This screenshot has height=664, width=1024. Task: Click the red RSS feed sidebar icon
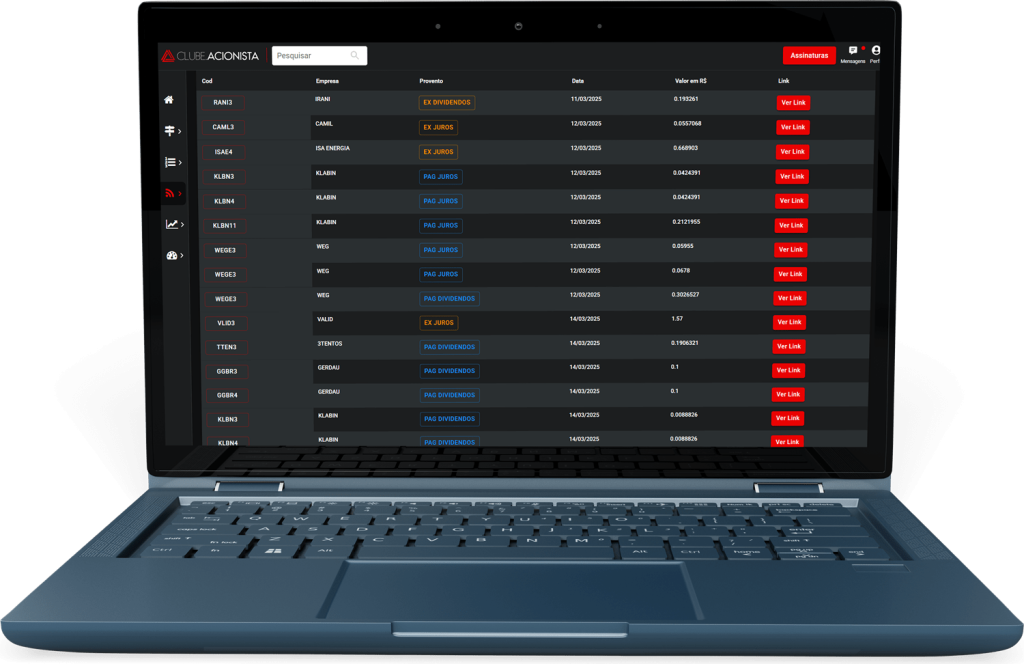170,193
